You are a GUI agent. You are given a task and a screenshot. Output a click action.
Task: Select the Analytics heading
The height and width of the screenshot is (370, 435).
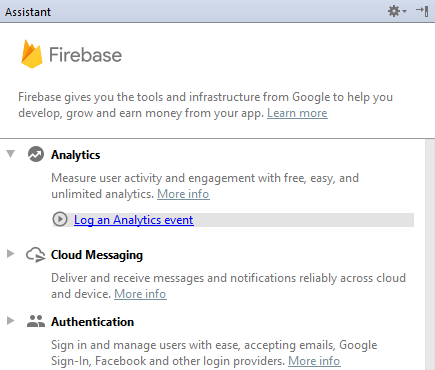76,155
